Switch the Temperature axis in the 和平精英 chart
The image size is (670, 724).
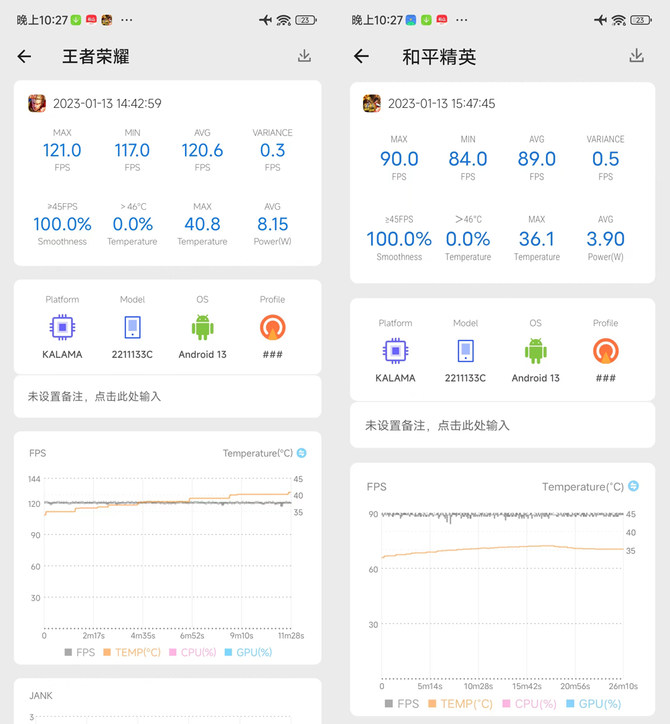pos(634,486)
